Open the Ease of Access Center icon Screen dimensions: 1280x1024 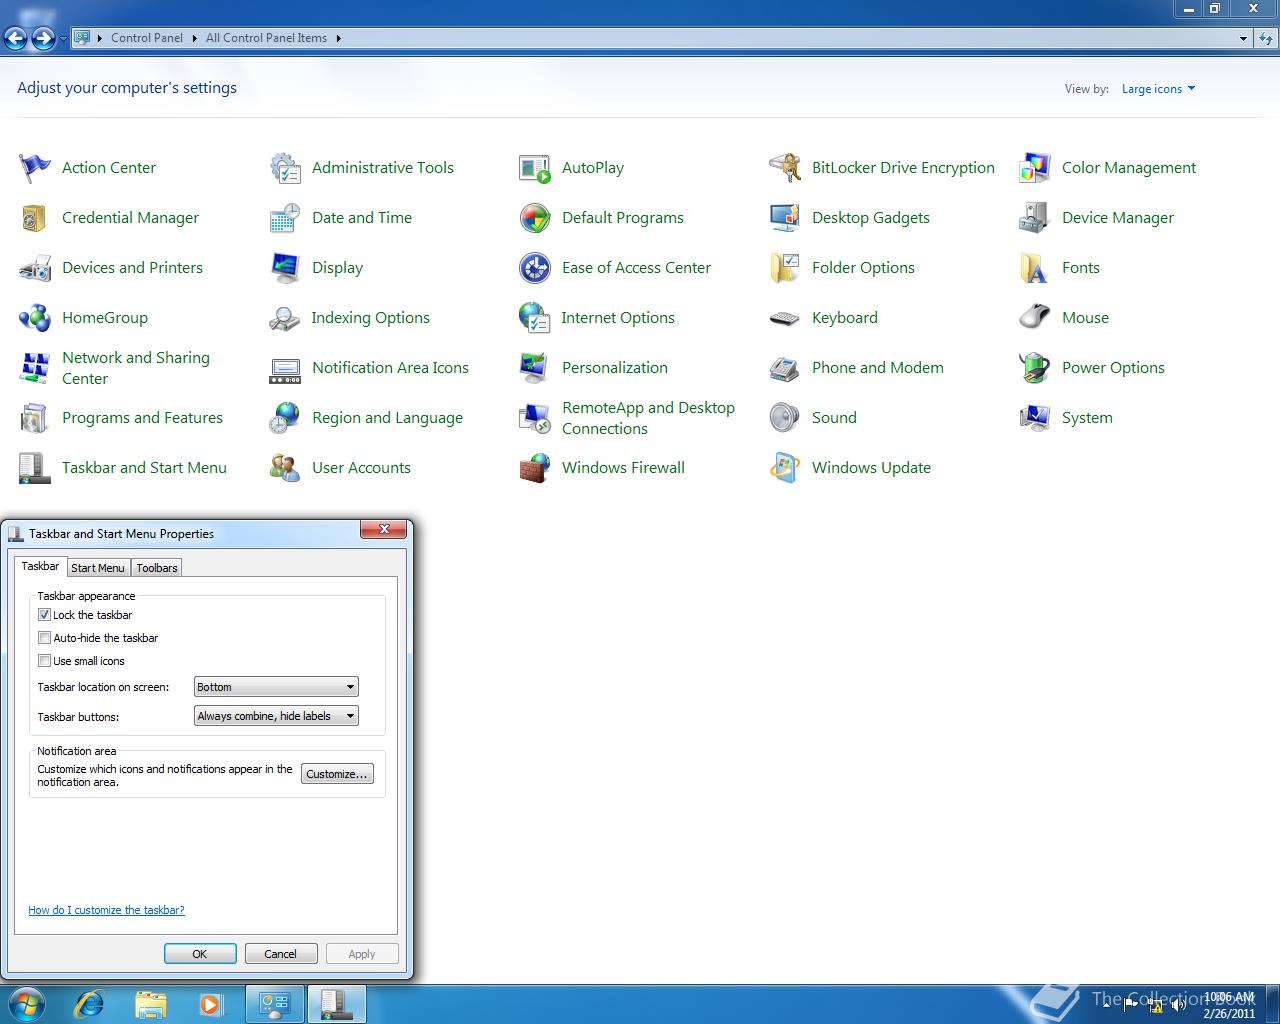pos(535,268)
